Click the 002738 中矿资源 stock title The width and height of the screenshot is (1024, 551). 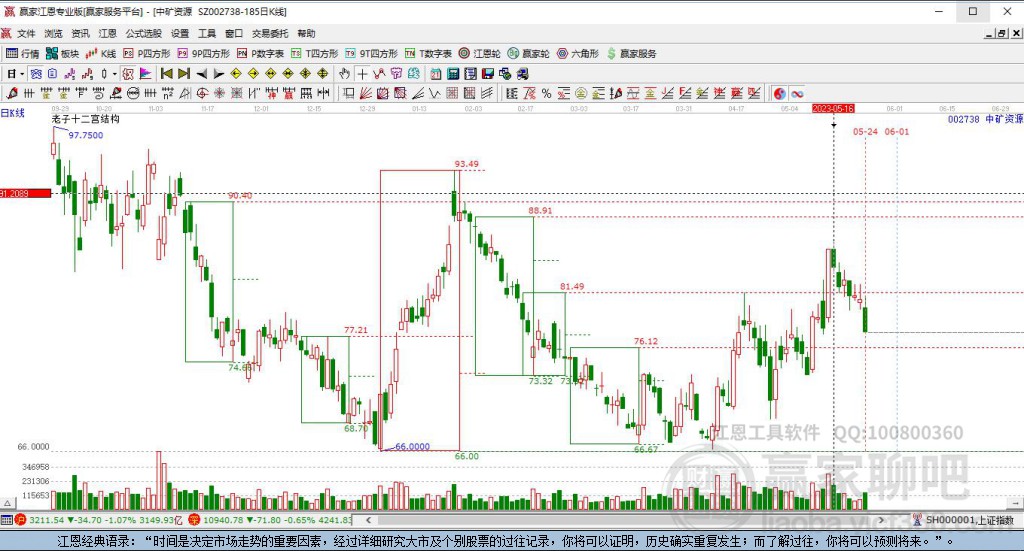[985, 119]
